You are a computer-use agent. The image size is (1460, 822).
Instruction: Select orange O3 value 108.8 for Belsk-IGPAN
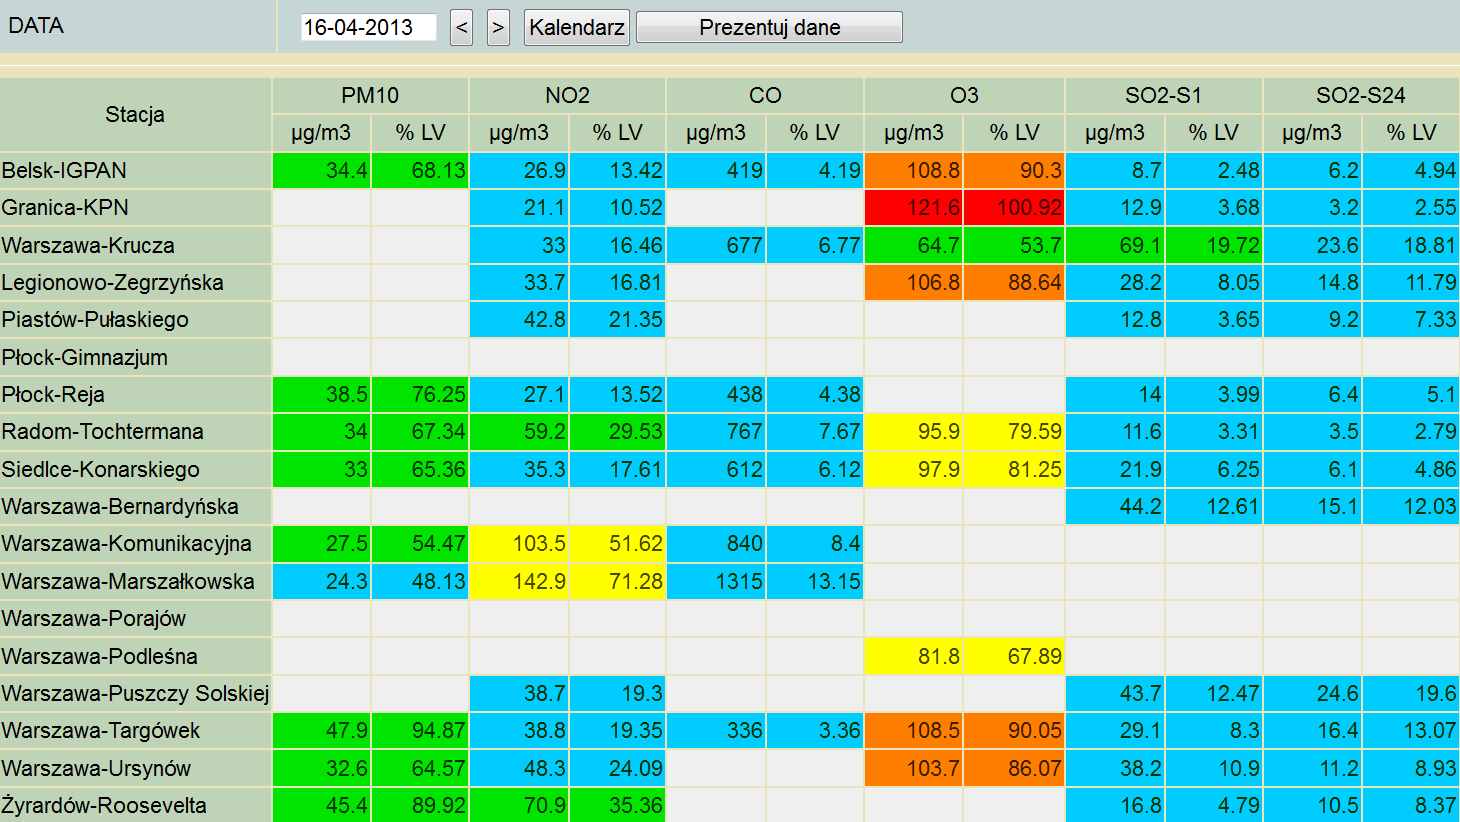pos(914,170)
